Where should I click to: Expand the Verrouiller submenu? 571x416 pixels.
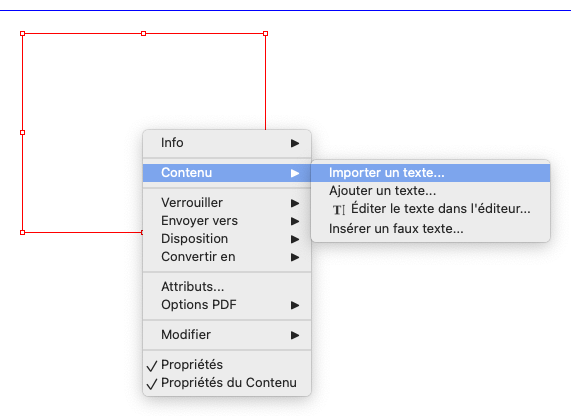point(227,203)
